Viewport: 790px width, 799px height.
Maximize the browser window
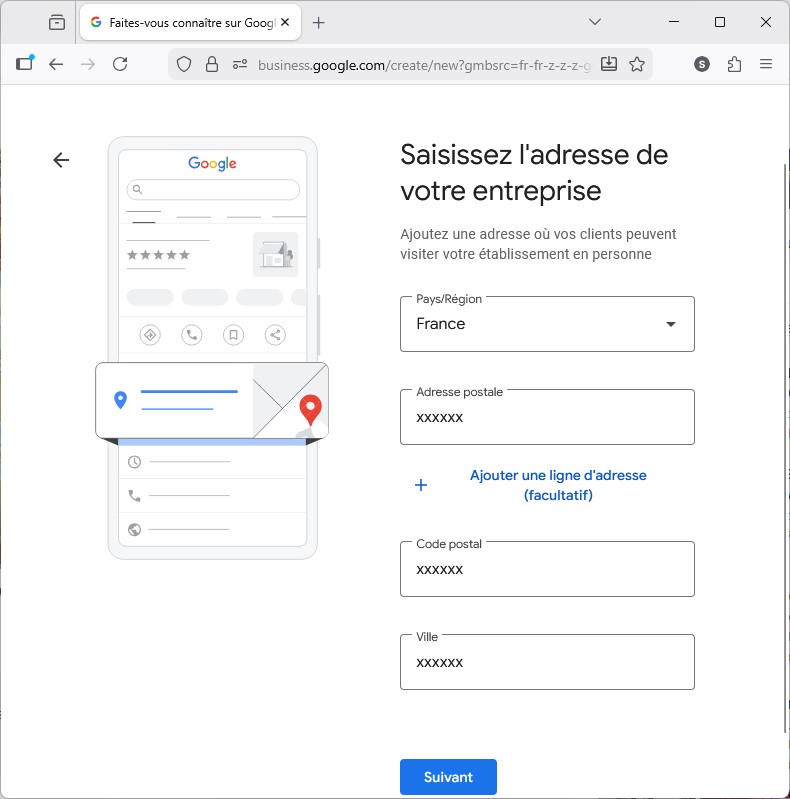720,22
